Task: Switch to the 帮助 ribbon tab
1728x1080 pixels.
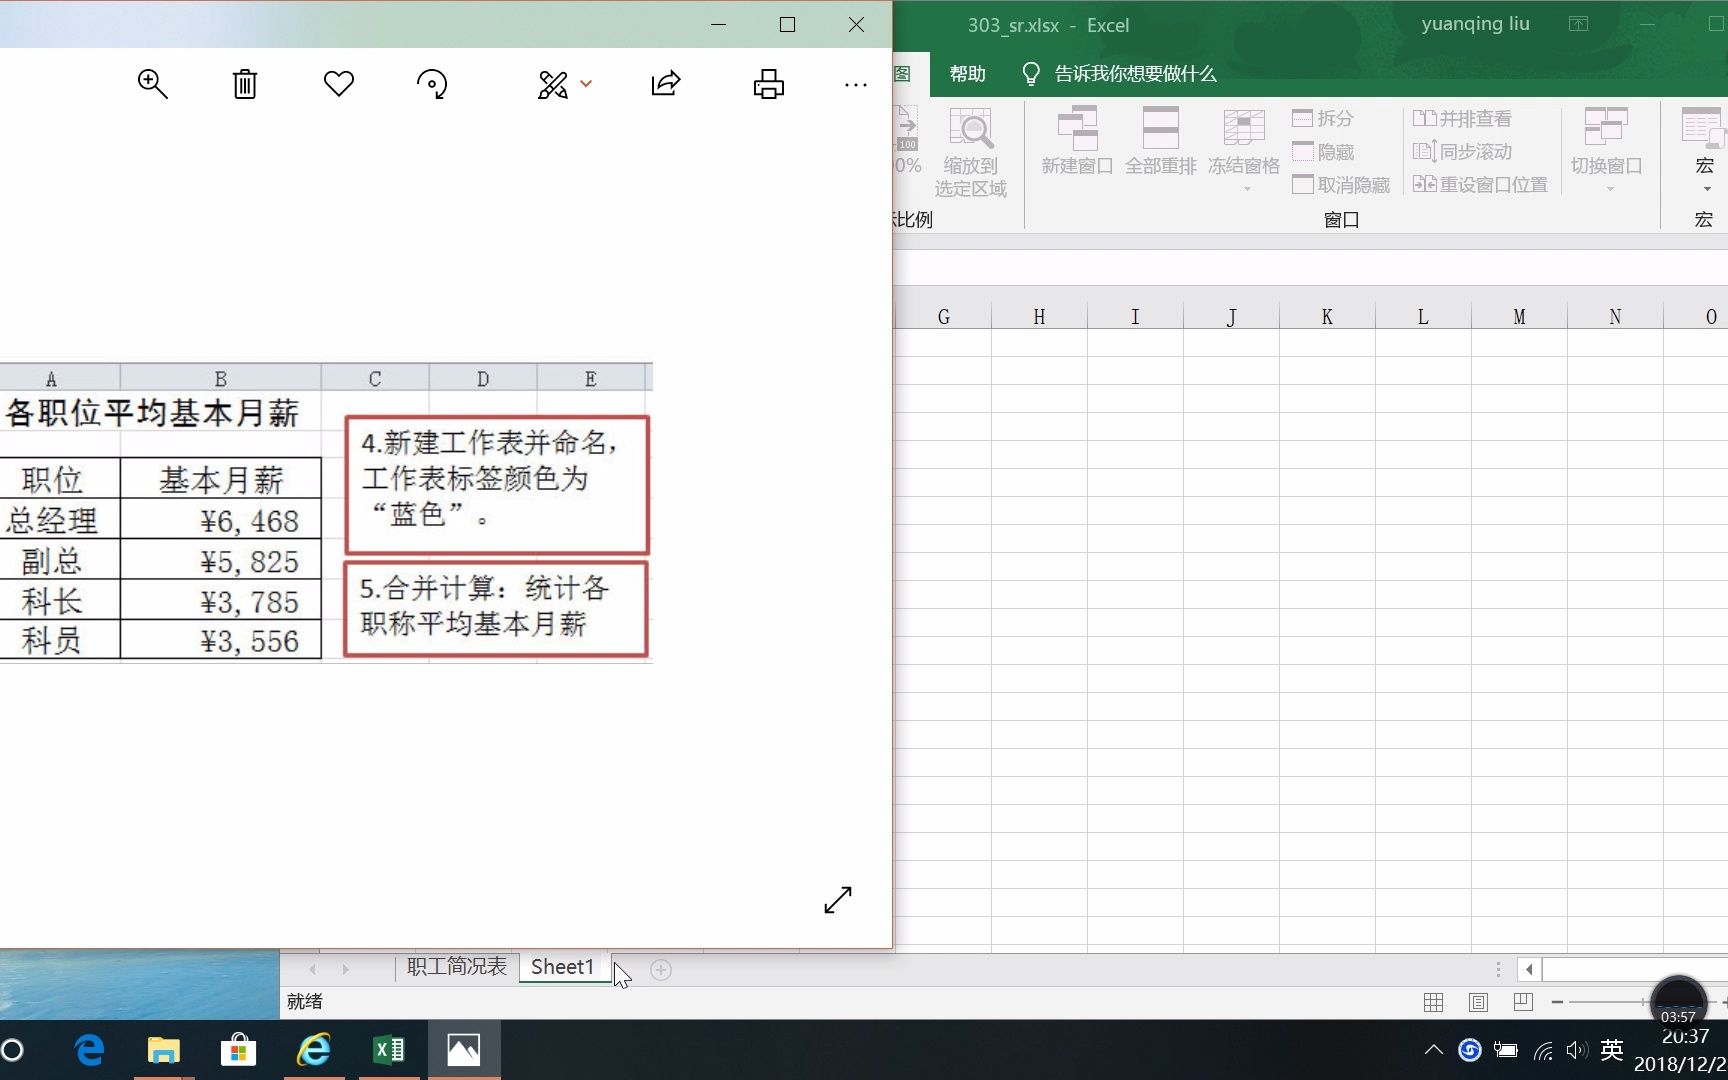Action: click(x=966, y=73)
